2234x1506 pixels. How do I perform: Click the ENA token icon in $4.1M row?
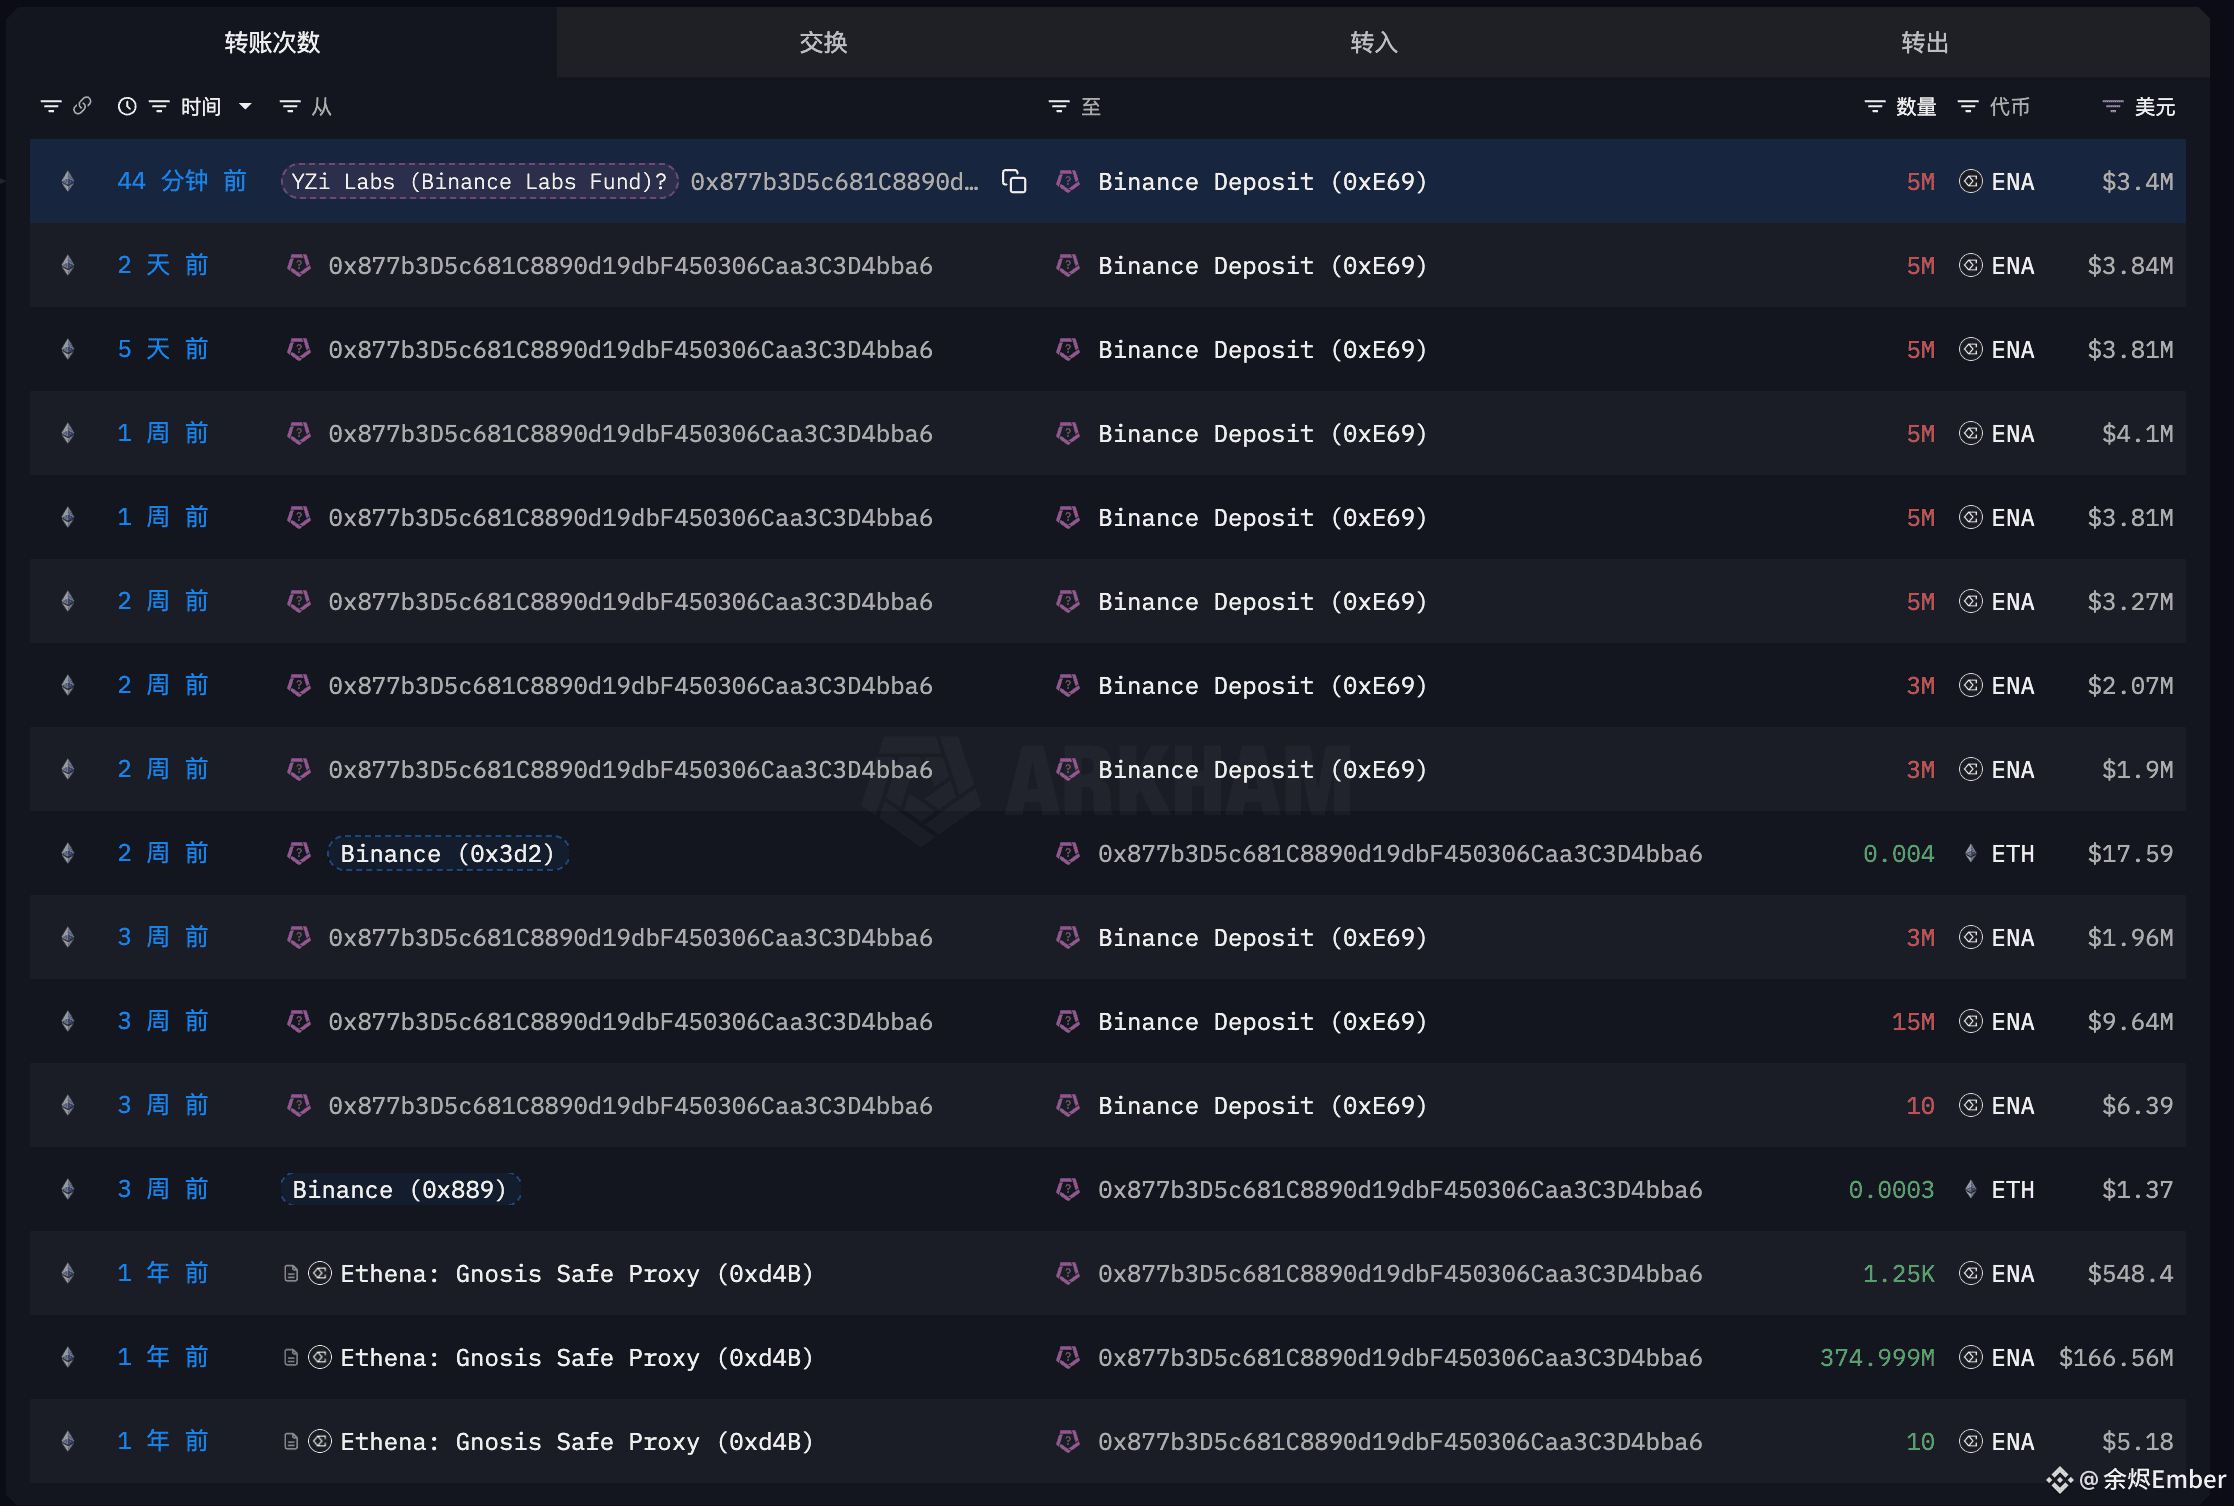coord(1970,433)
